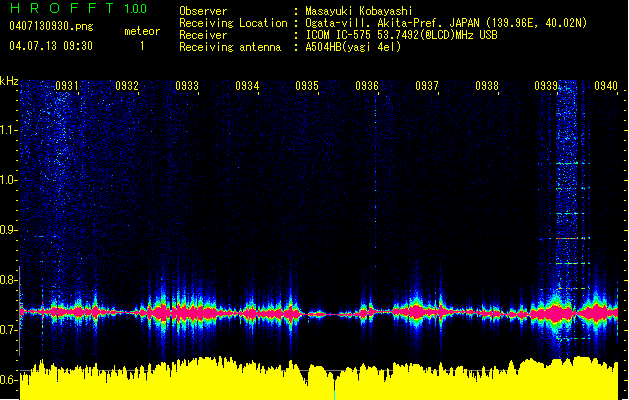Click the 0935 time marker
The width and height of the screenshot is (629, 400).
[307, 86]
